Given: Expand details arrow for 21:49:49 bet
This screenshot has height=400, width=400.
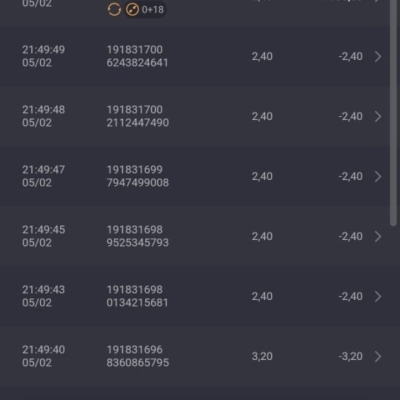Looking at the screenshot, I should coord(378,56).
